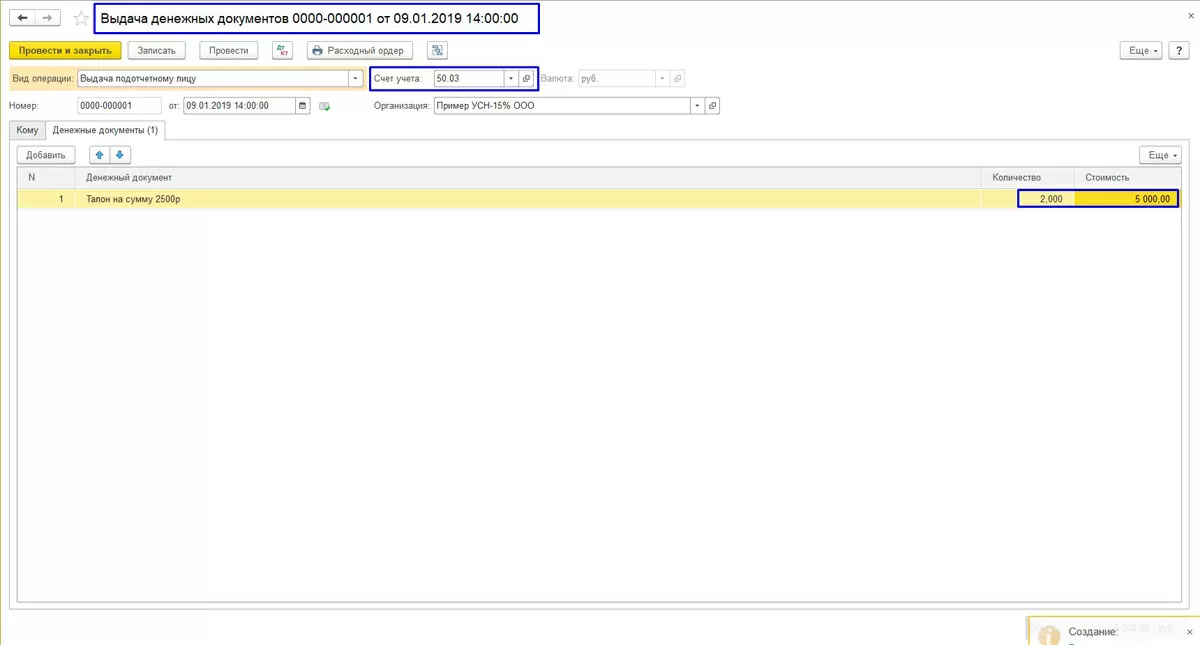Click the back navigation arrow

pyautogui.click(x=23, y=18)
